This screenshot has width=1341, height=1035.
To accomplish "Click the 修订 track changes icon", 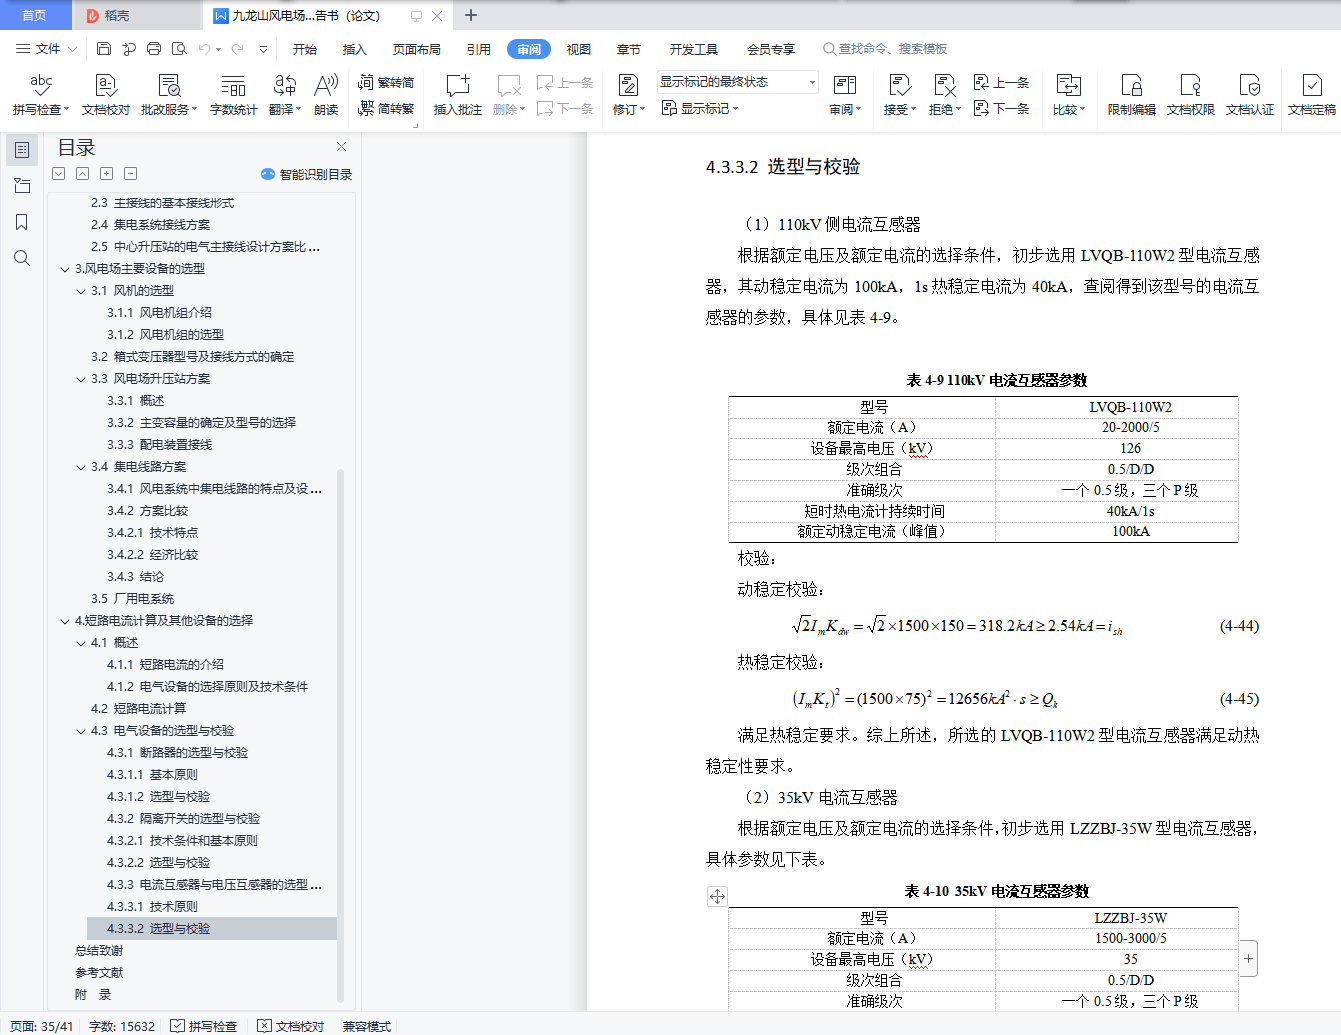I will click(628, 86).
